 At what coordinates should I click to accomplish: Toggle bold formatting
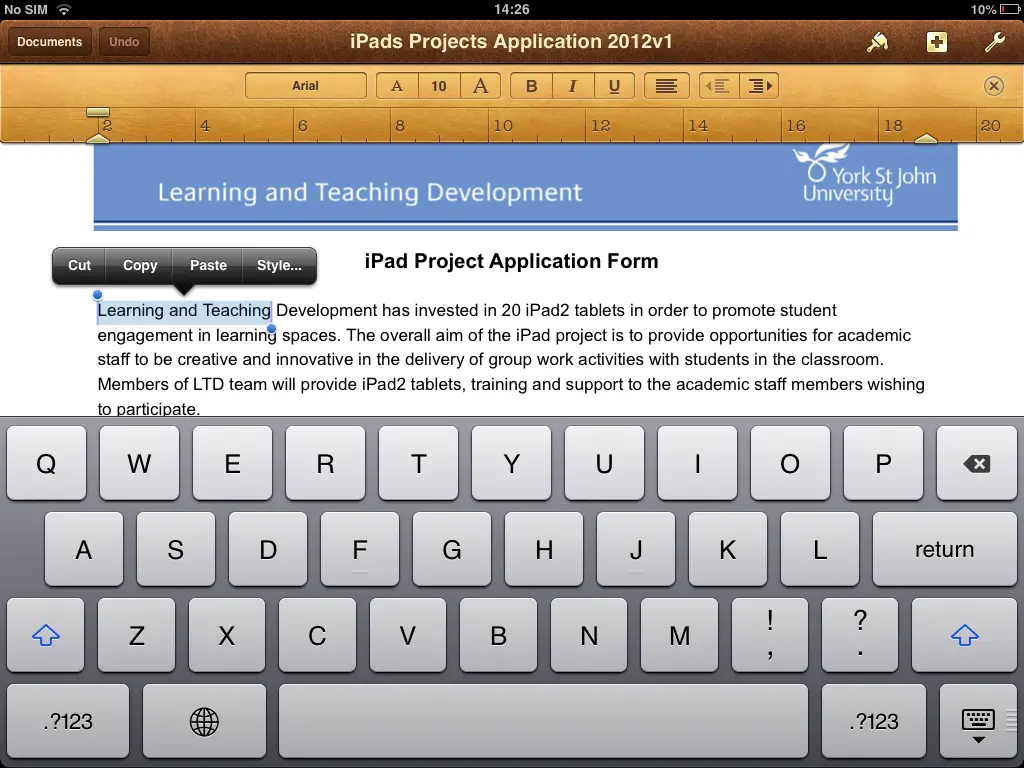[532, 86]
